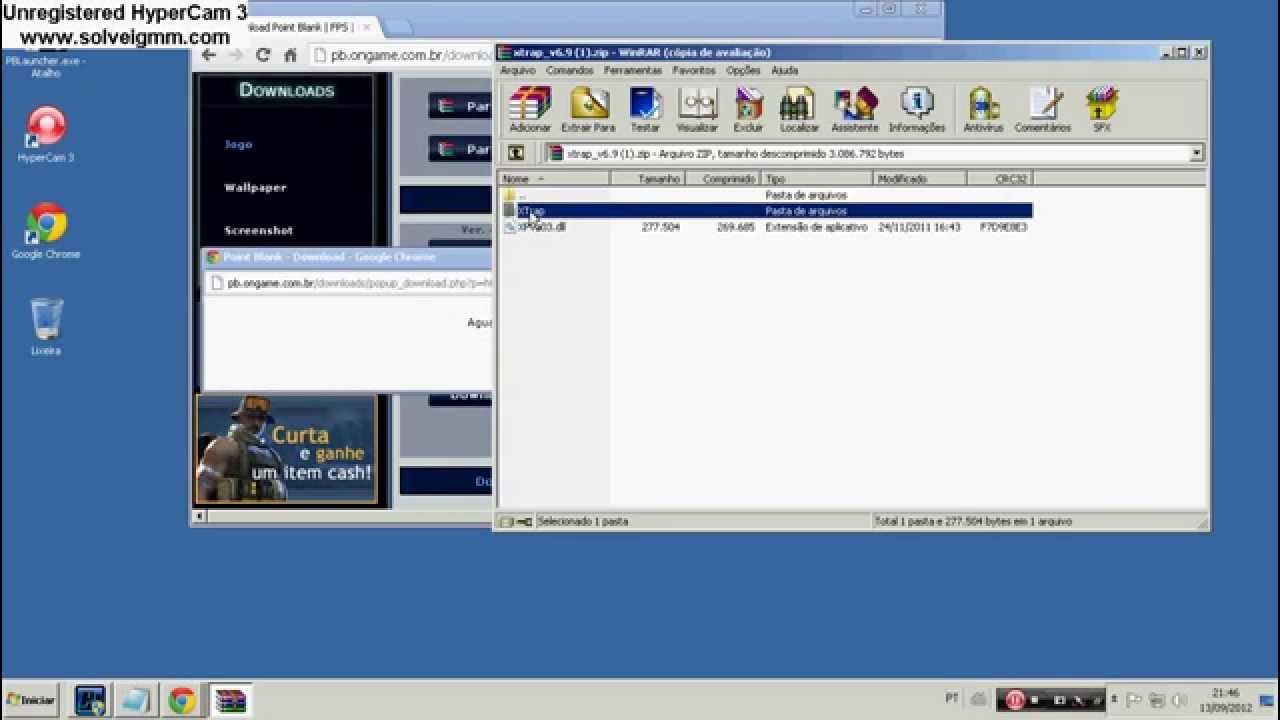This screenshot has width=1280, height=720.
Task: Expand the archive path dropdown
Action: click(1196, 154)
